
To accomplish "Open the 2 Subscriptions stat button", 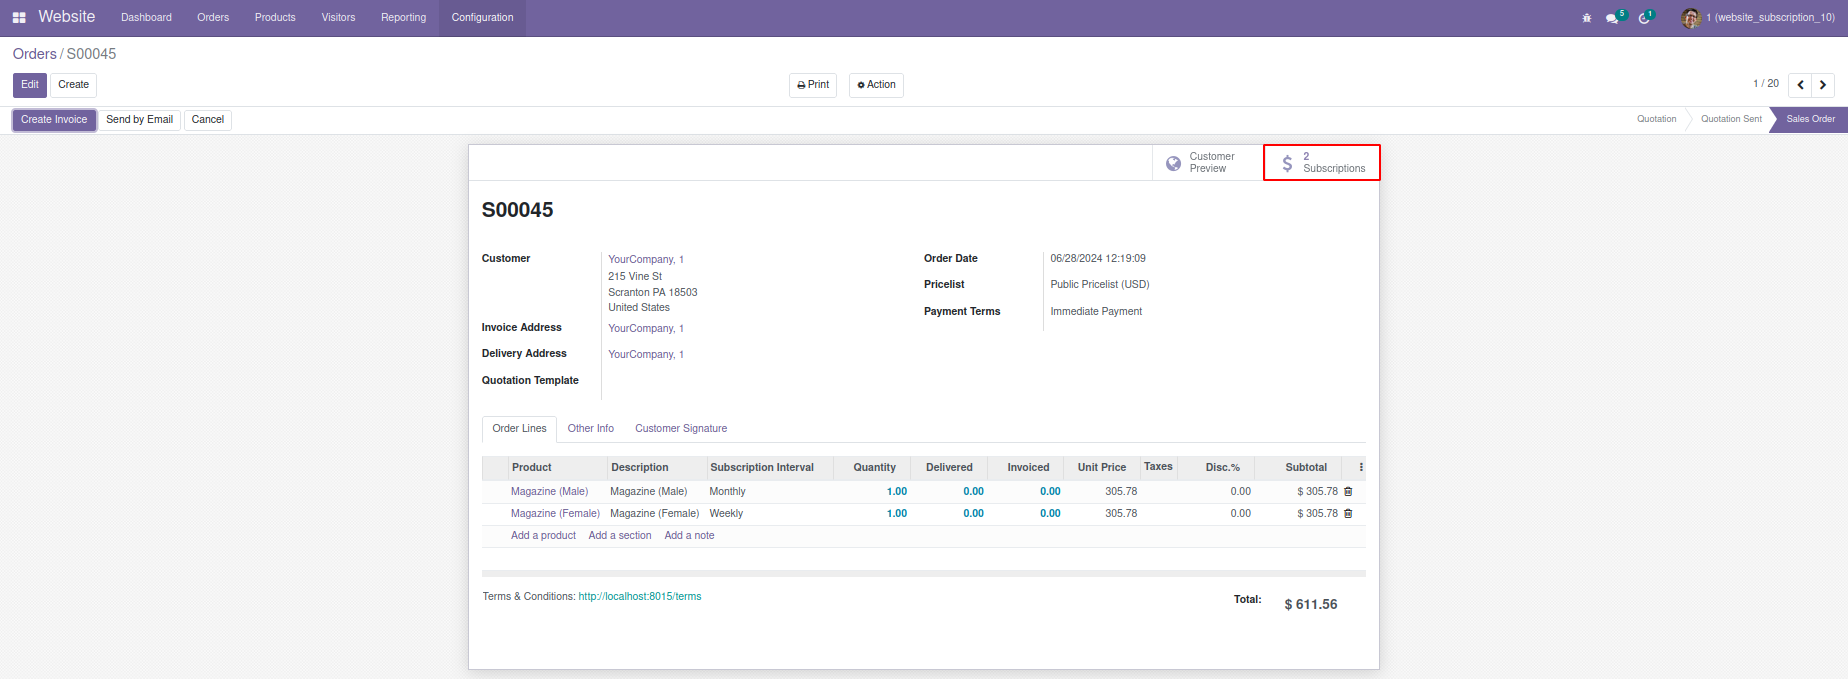I will click(1321, 163).
